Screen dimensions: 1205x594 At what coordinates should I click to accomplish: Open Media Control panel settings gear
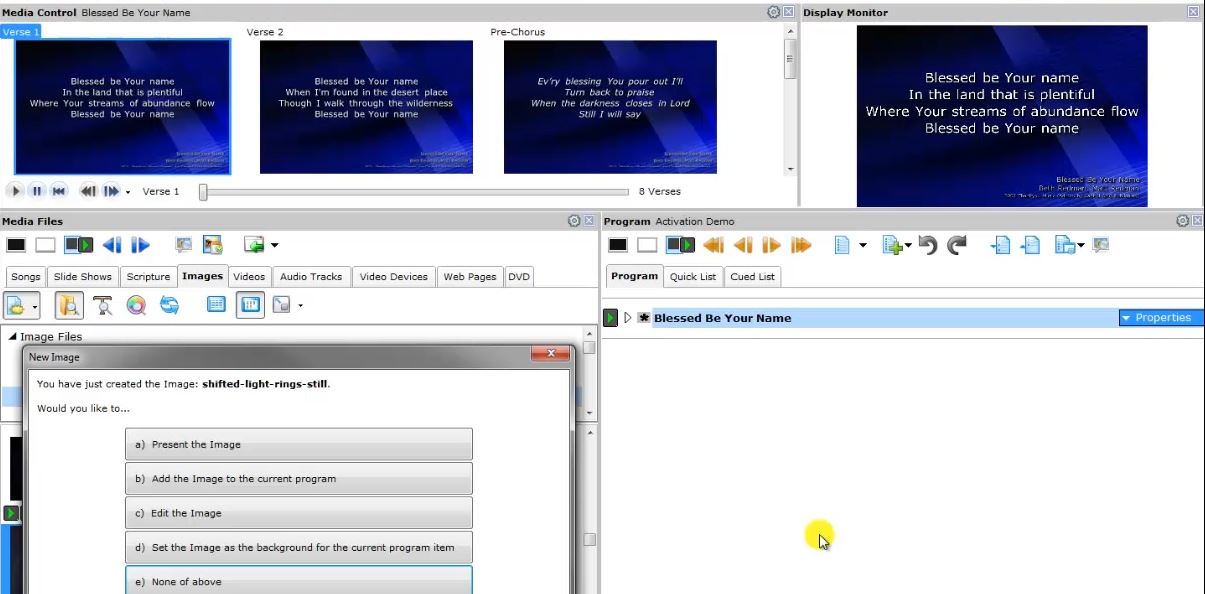coord(773,12)
